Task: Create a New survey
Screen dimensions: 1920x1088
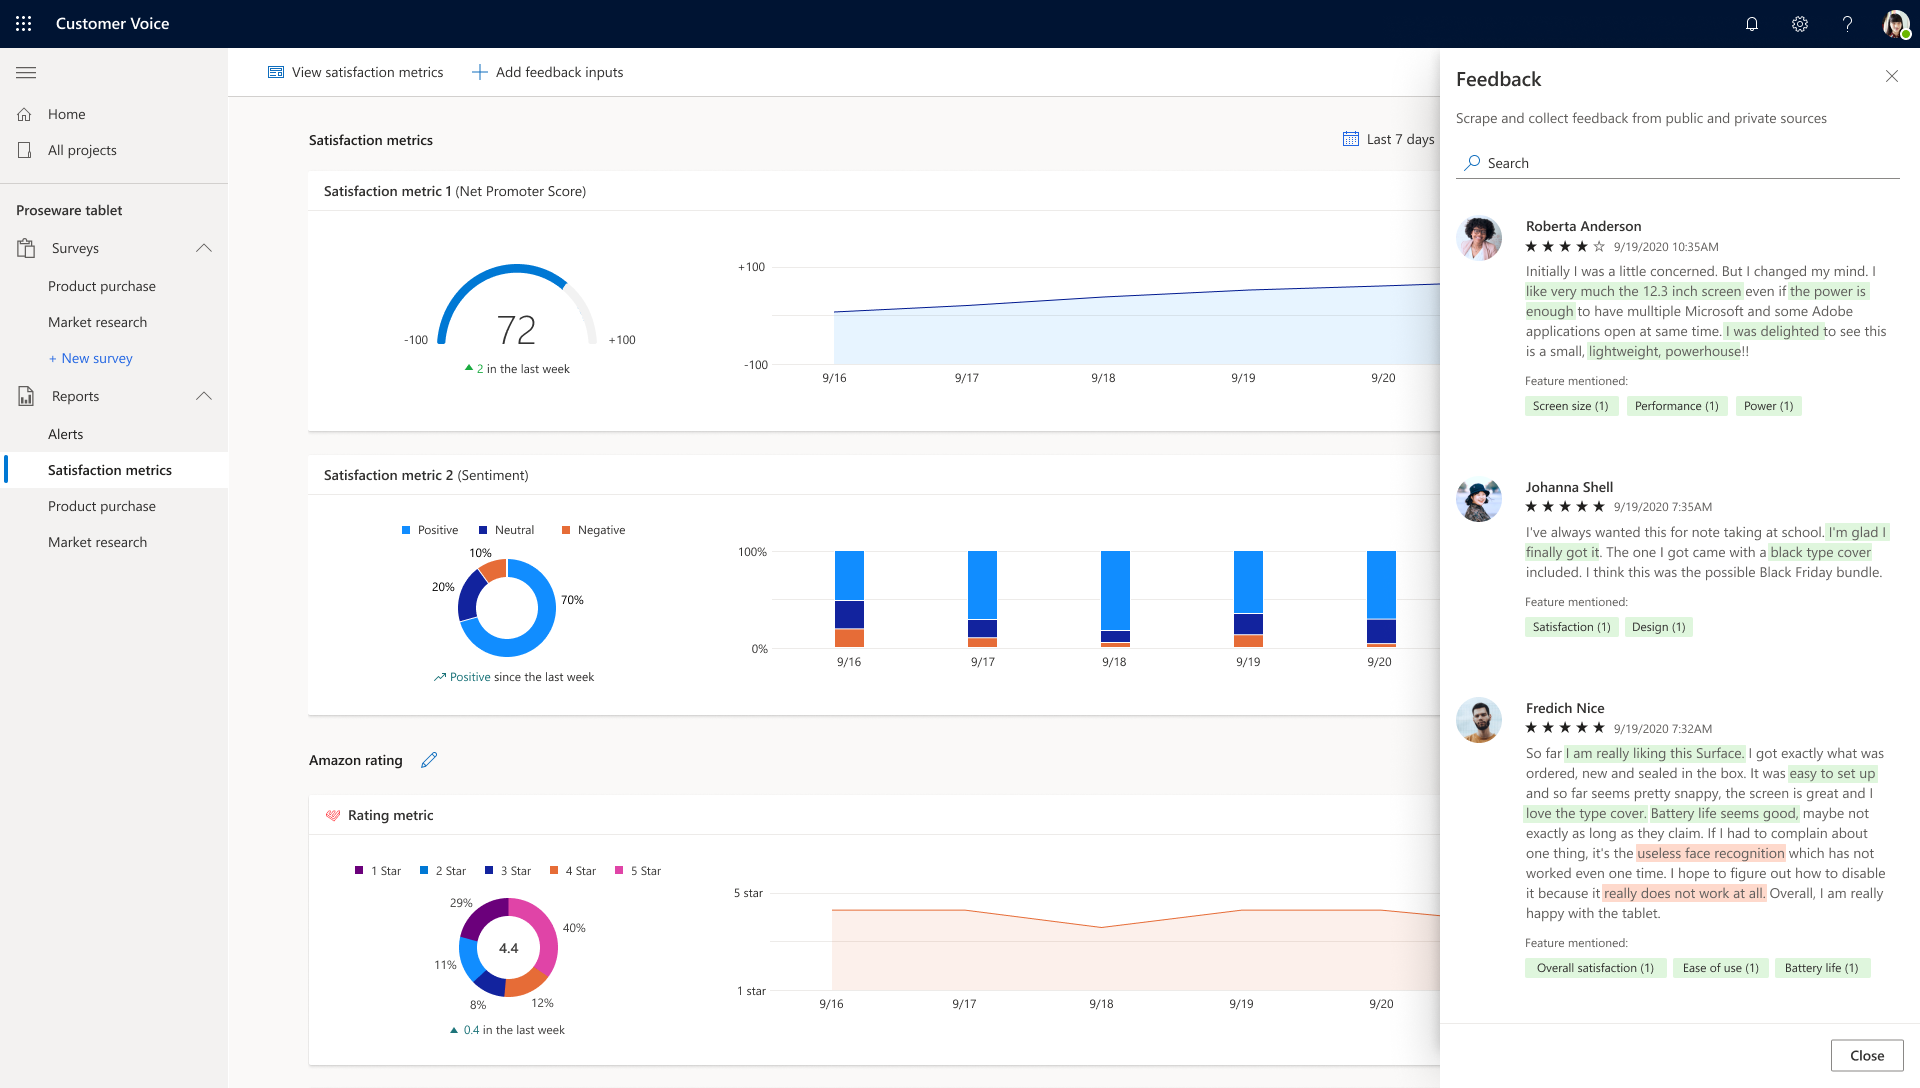Action: 91,358
